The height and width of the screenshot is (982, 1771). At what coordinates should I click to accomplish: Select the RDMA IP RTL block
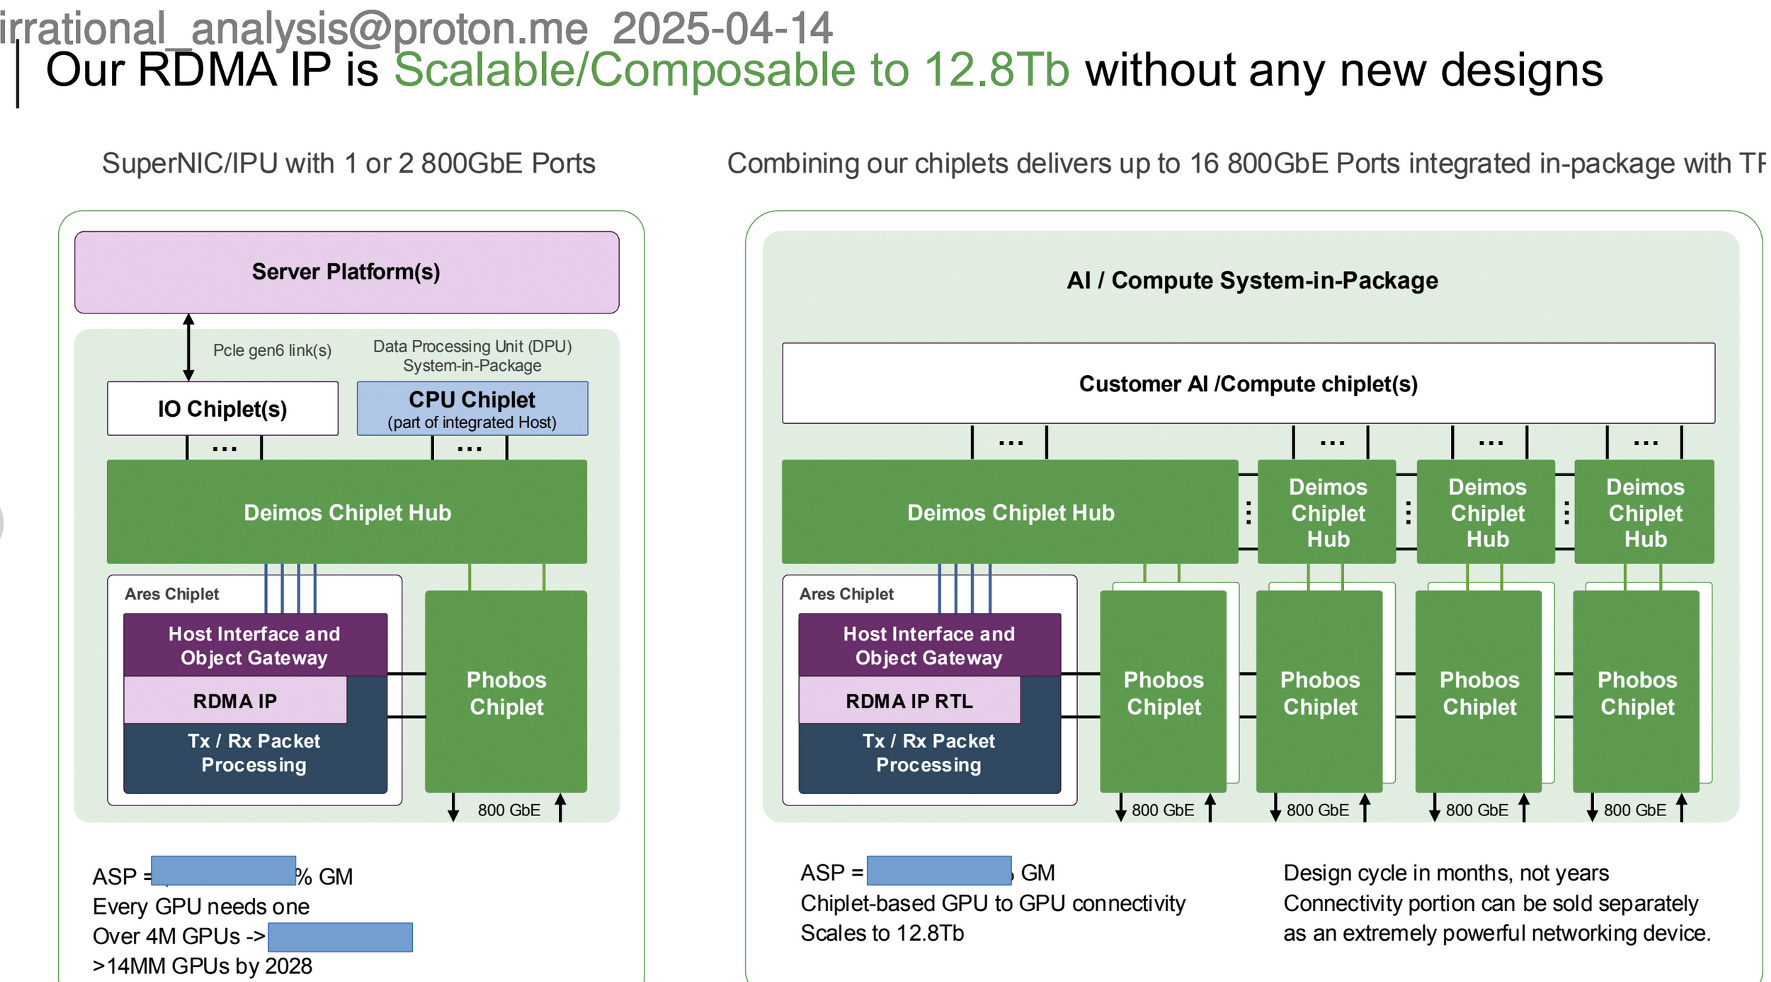tap(909, 701)
